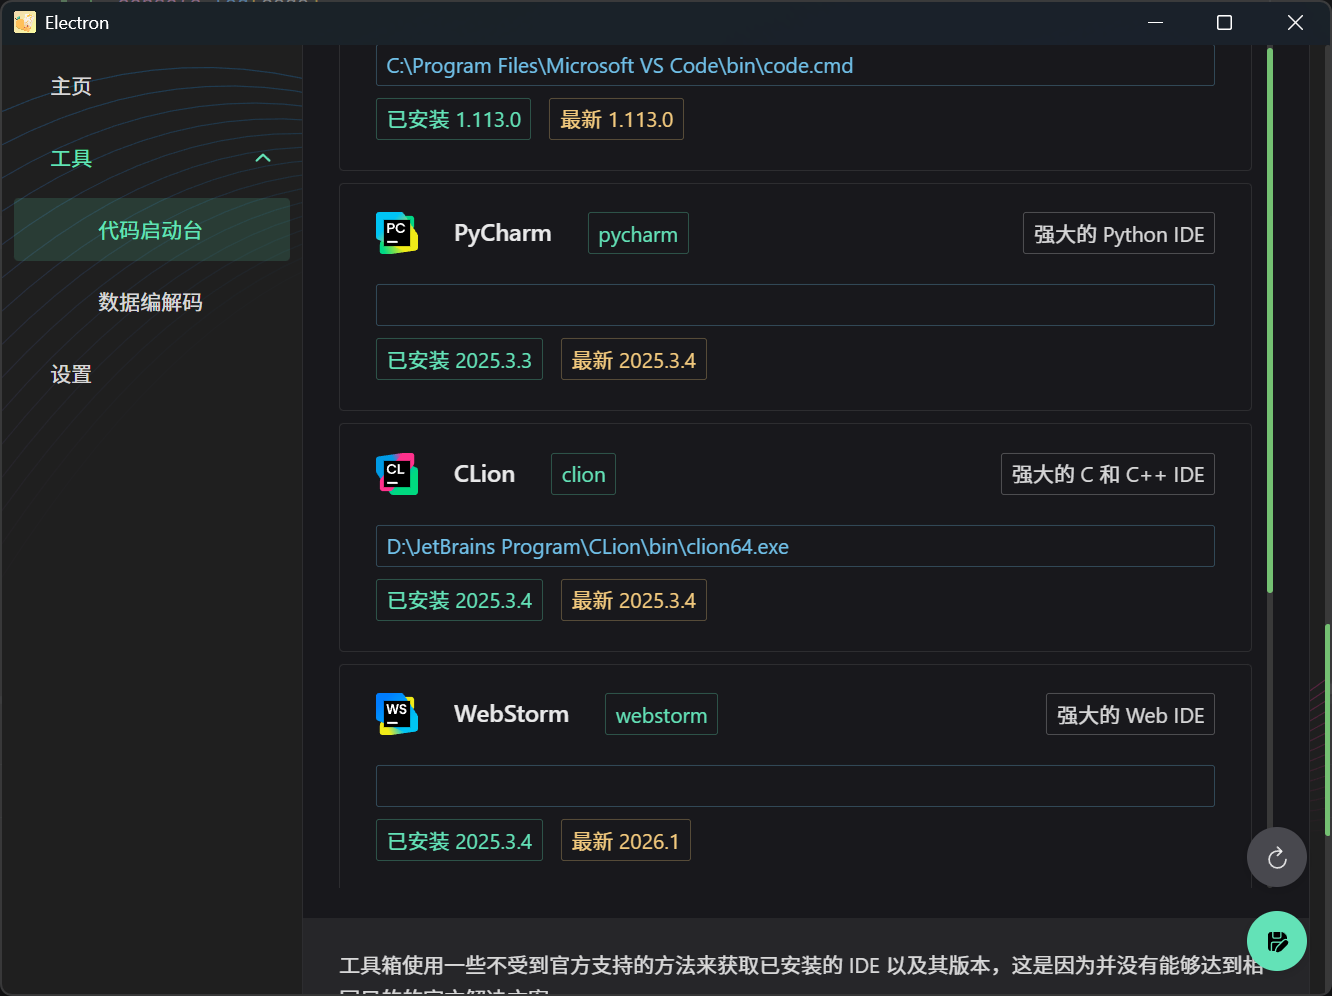This screenshot has height=996, width=1332.
Task: Click the green vertical scrollbar
Action: click(1270, 320)
